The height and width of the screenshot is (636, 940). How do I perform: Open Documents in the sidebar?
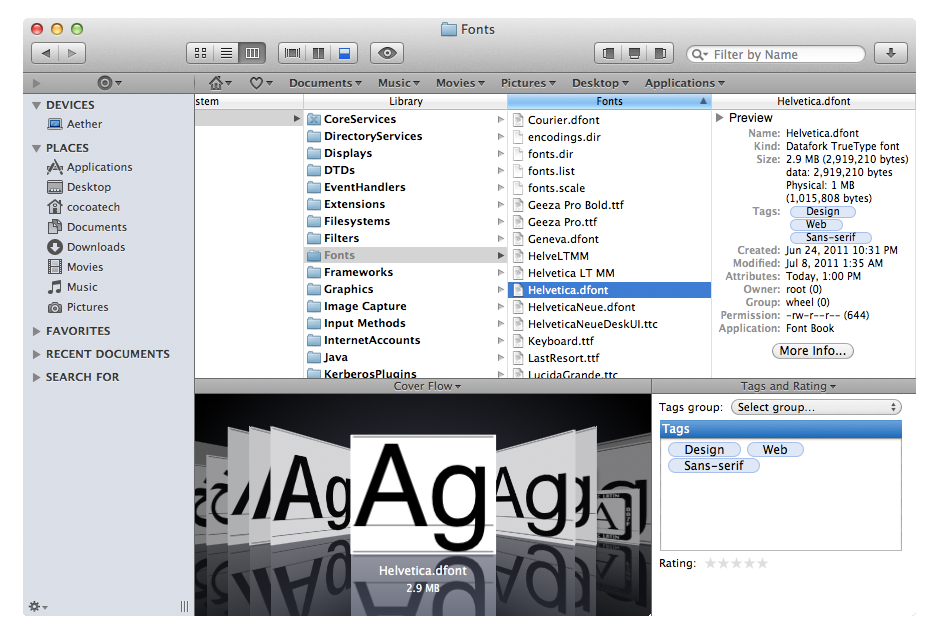coord(87,227)
